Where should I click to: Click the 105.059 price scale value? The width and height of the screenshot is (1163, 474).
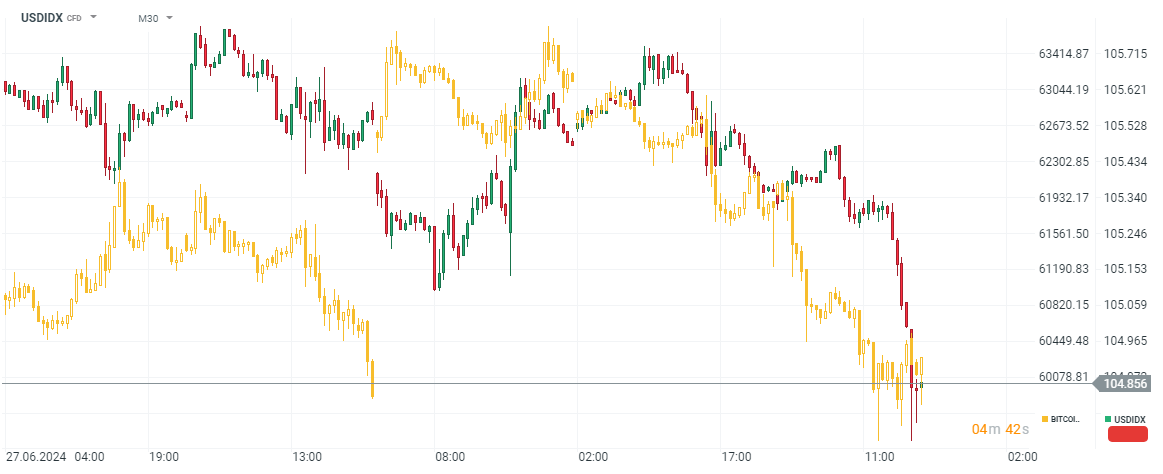[x=1125, y=304]
